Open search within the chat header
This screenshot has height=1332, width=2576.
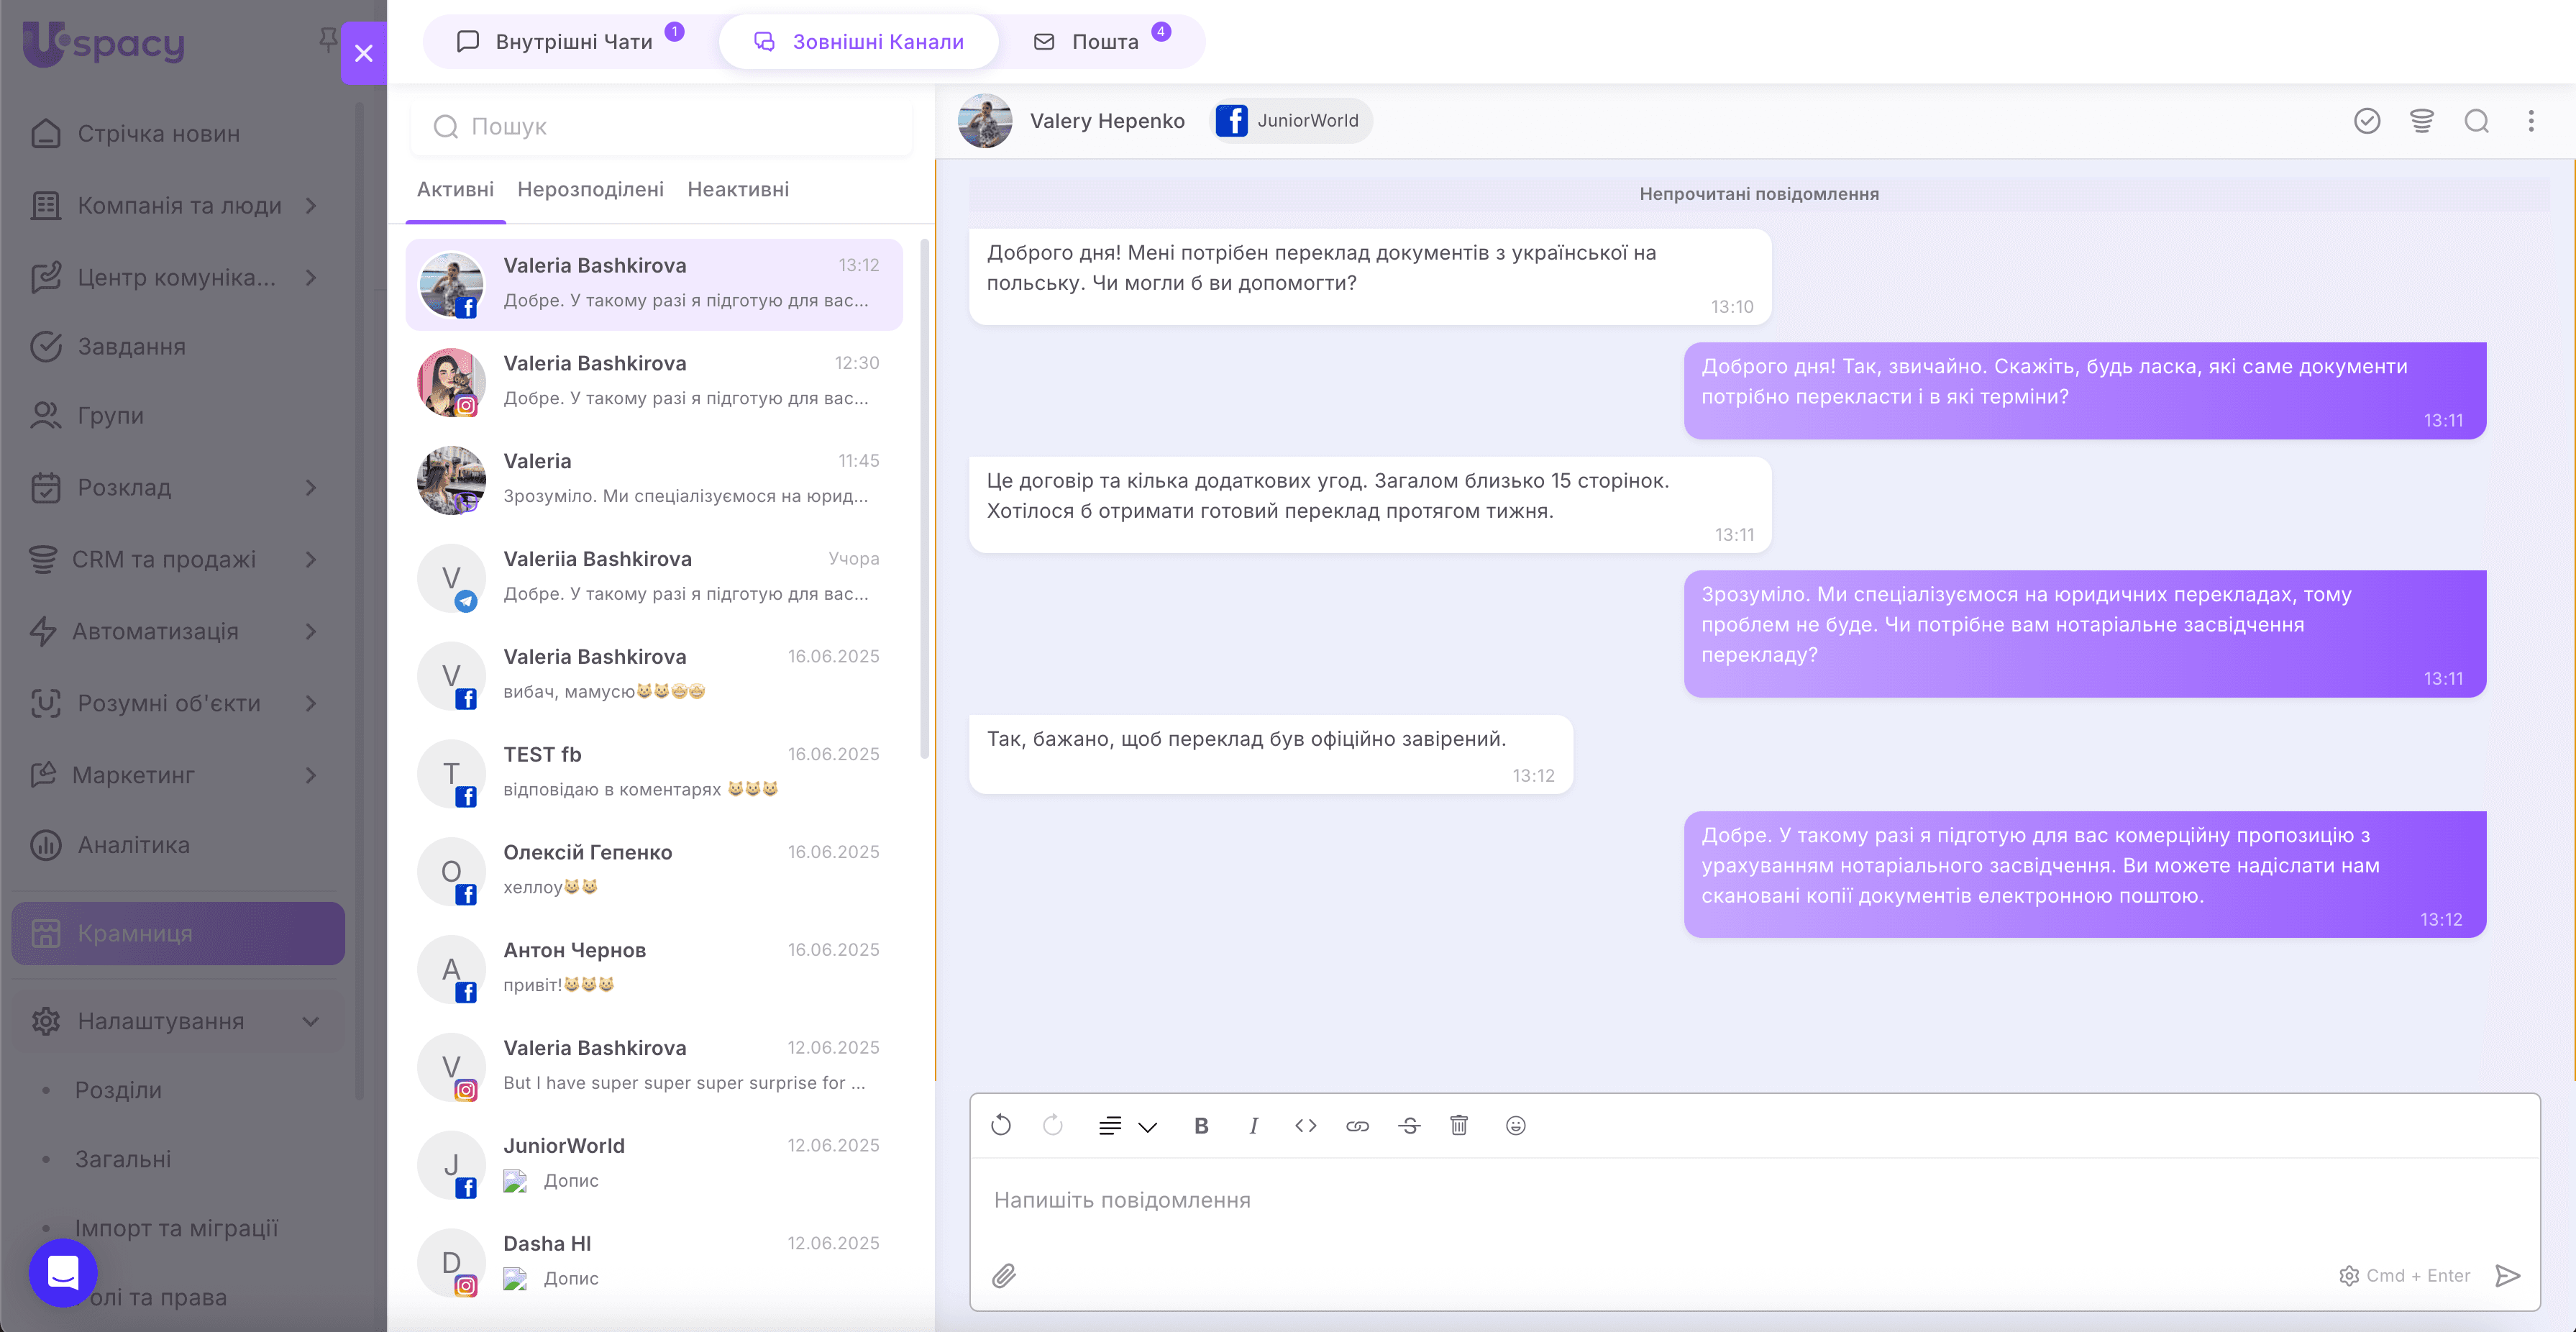point(2476,121)
